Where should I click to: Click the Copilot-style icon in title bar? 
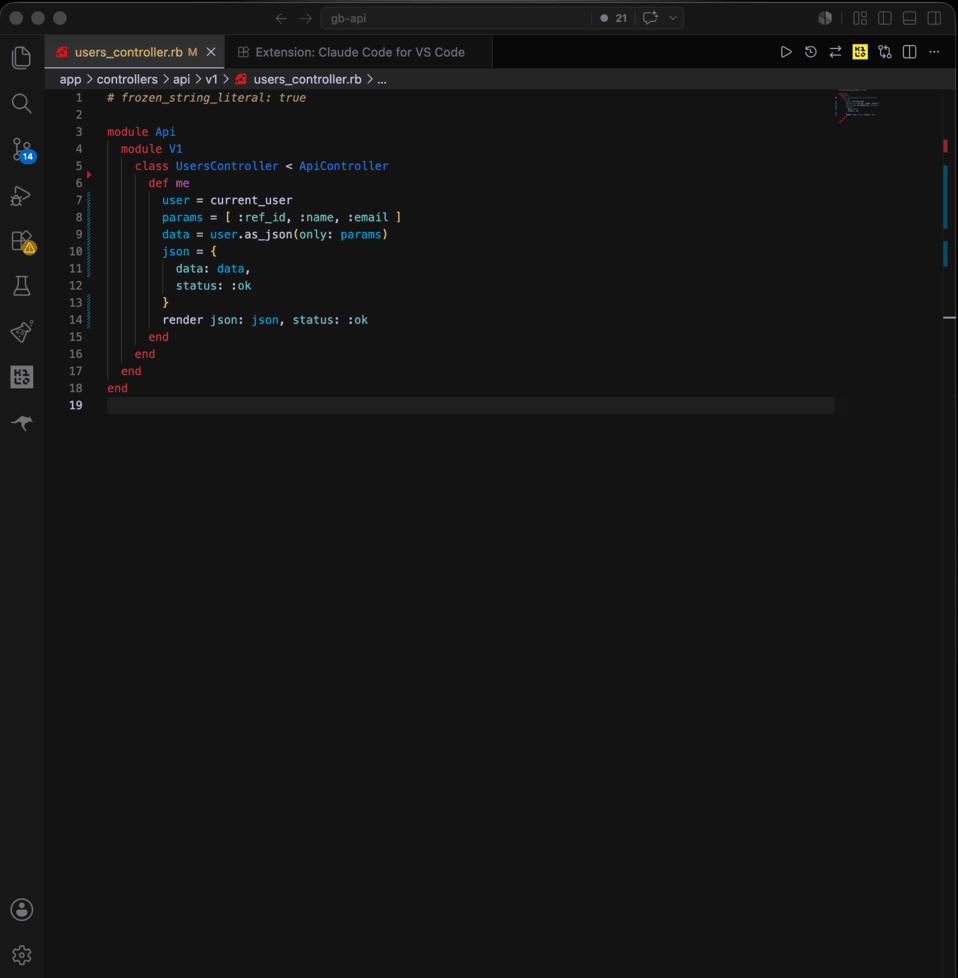825,18
